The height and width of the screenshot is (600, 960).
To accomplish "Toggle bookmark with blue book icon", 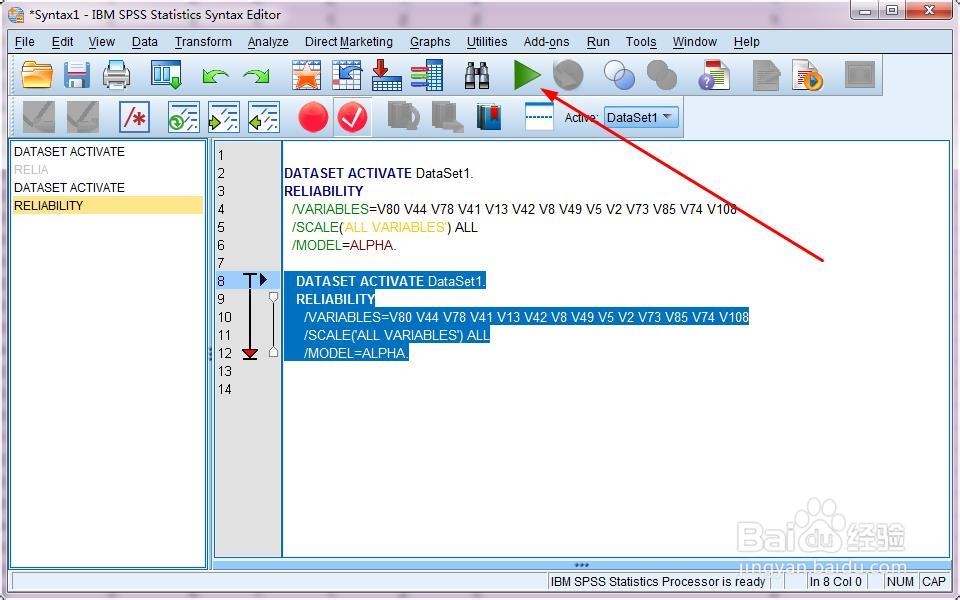I will 488,117.
